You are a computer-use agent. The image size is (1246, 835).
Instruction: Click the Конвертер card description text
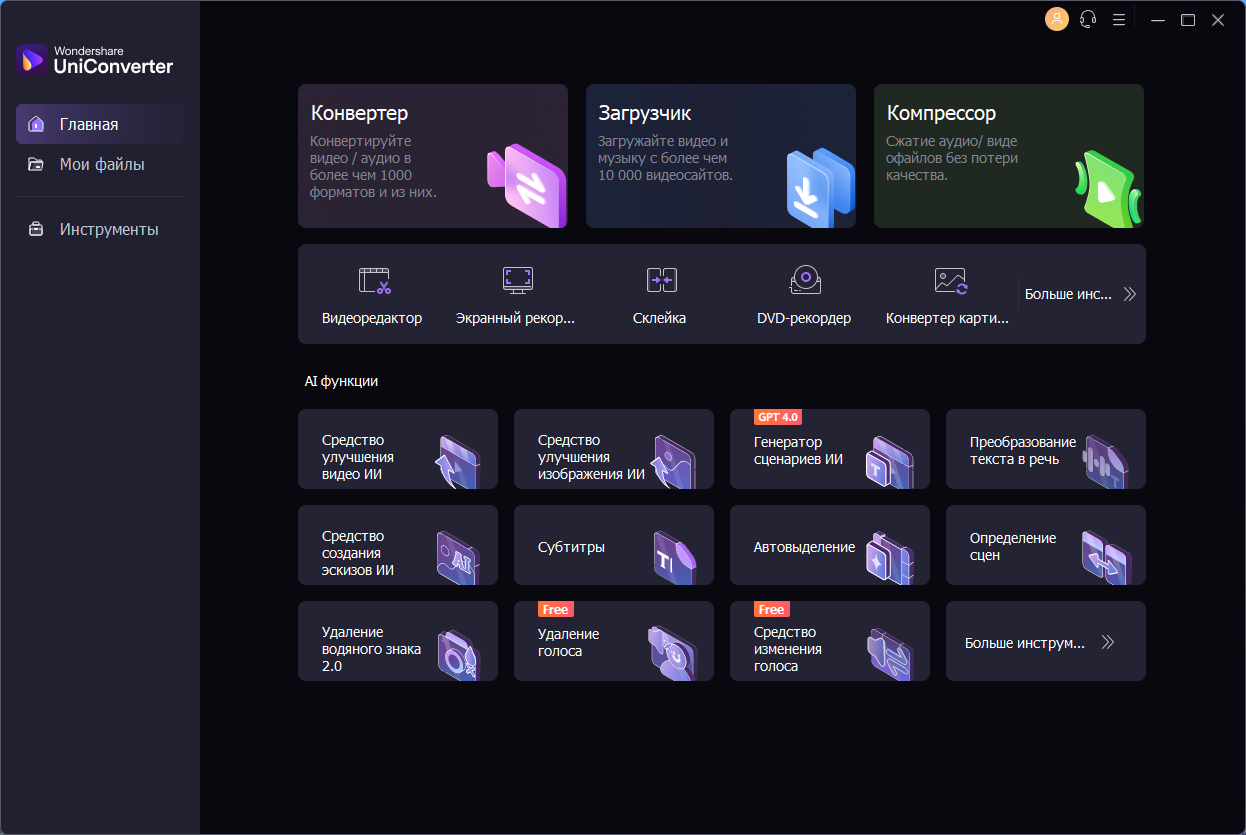click(x=373, y=167)
